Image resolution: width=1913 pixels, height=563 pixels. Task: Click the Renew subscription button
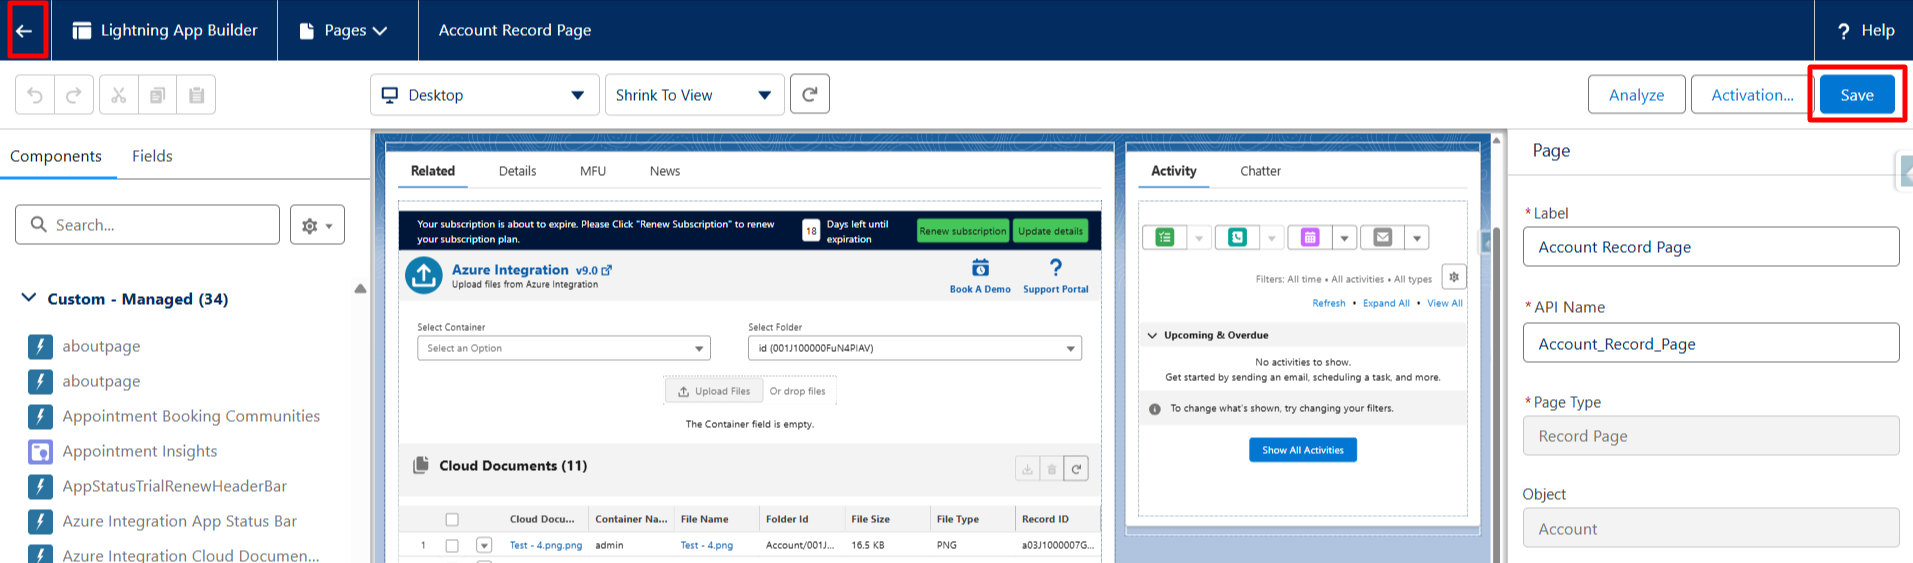pyautogui.click(x=963, y=231)
